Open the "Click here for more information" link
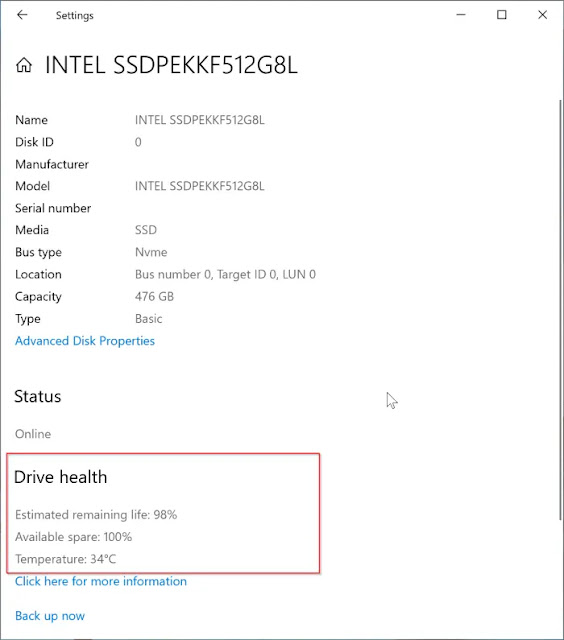The width and height of the screenshot is (564, 640). pos(101,581)
